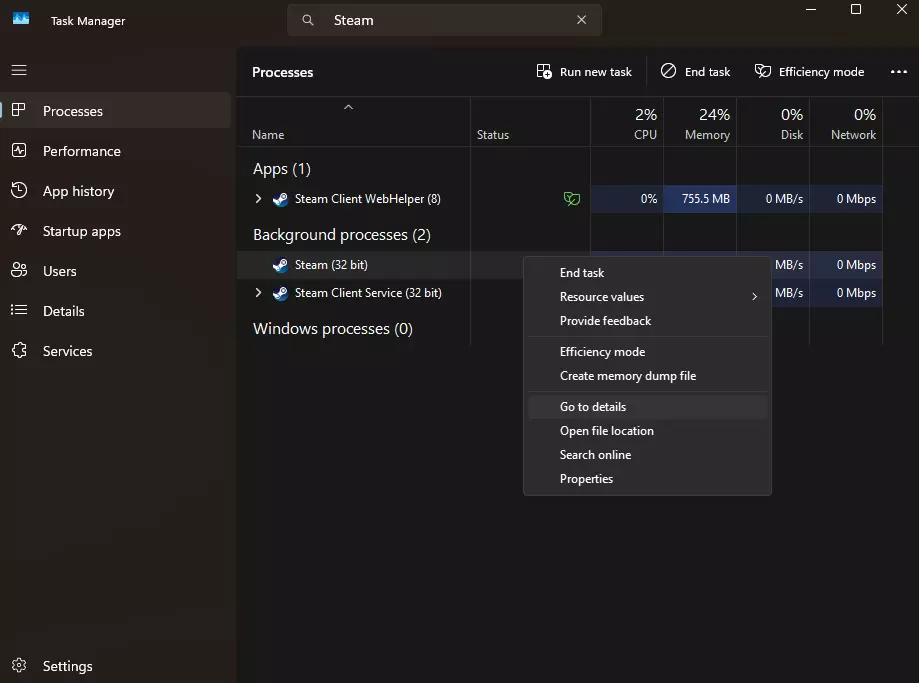The image size is (919, 683).
Task: Click the sort arrow above Name
Action: click(348, 107)
